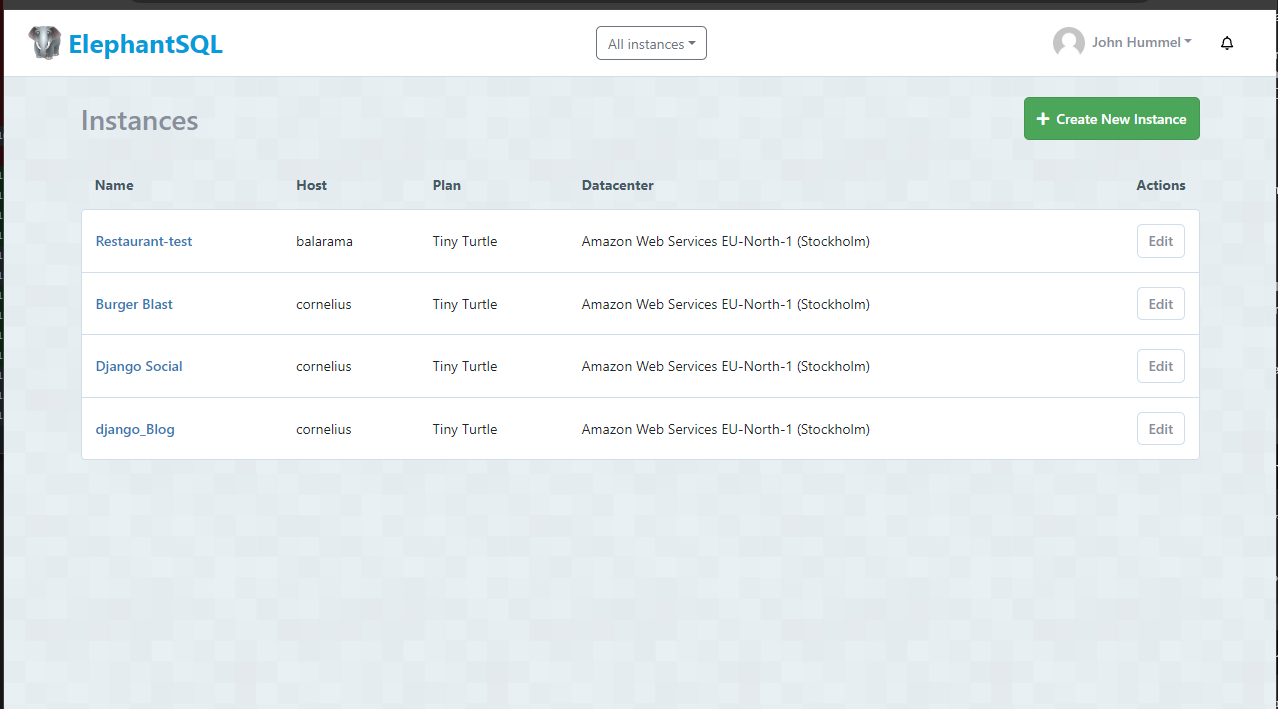
Task: Edit the Django Social instance
Action: pos(1160,366)
